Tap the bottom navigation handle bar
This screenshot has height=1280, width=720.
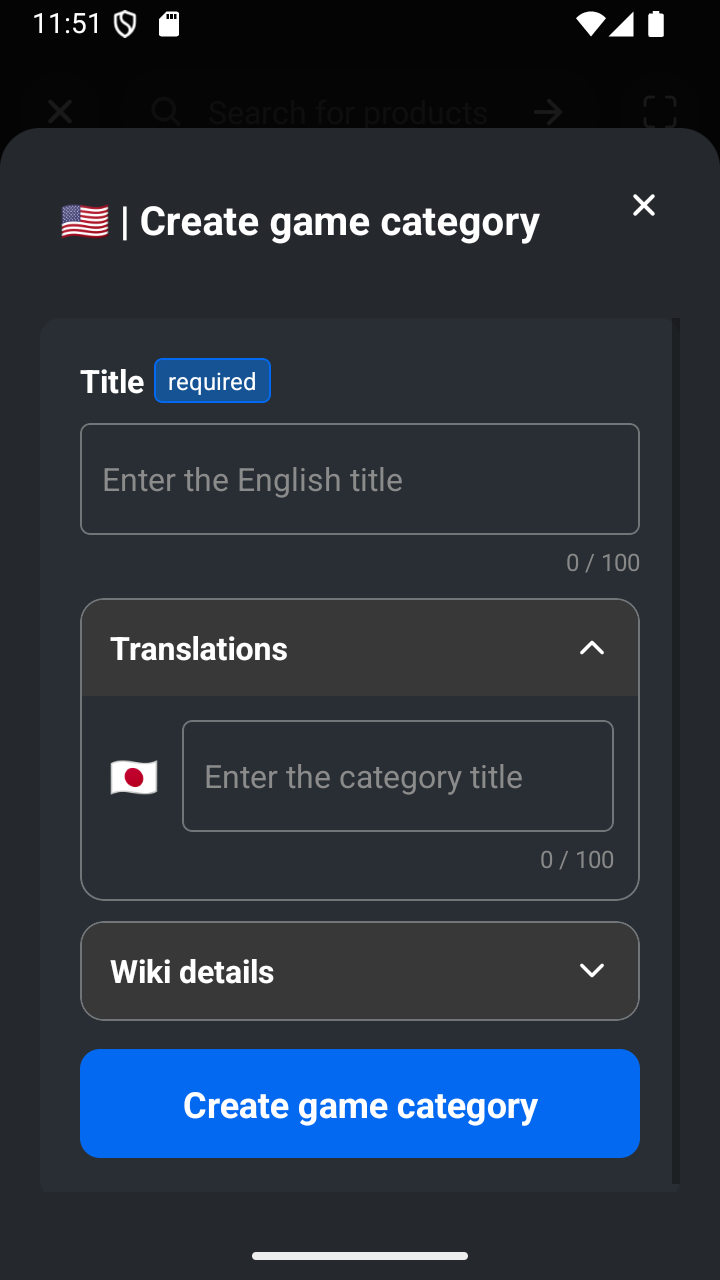click(360, 1256)
